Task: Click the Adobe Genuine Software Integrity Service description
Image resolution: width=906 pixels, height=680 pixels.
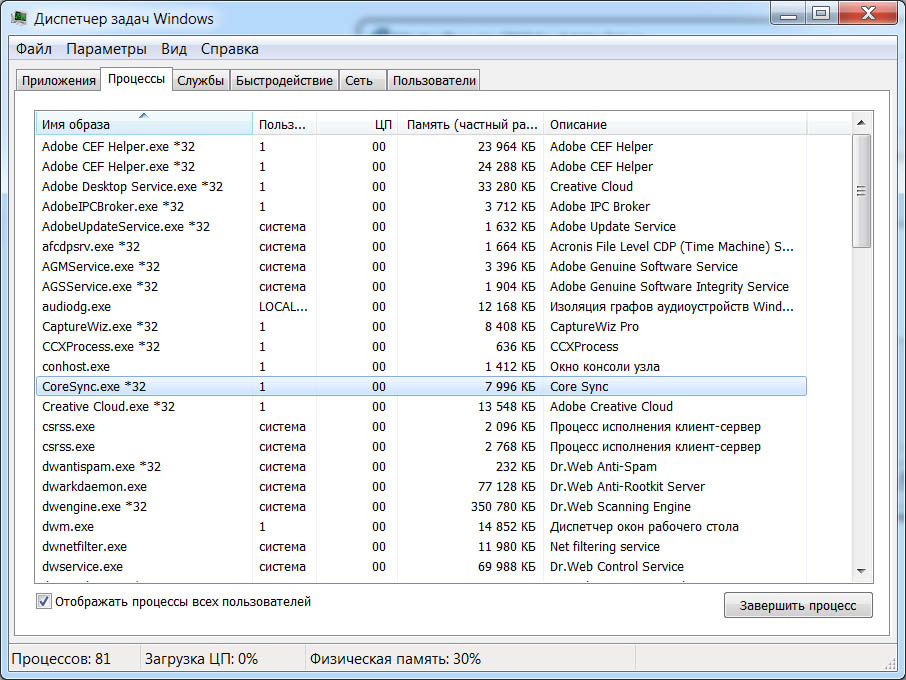Action: coord(669,287)
